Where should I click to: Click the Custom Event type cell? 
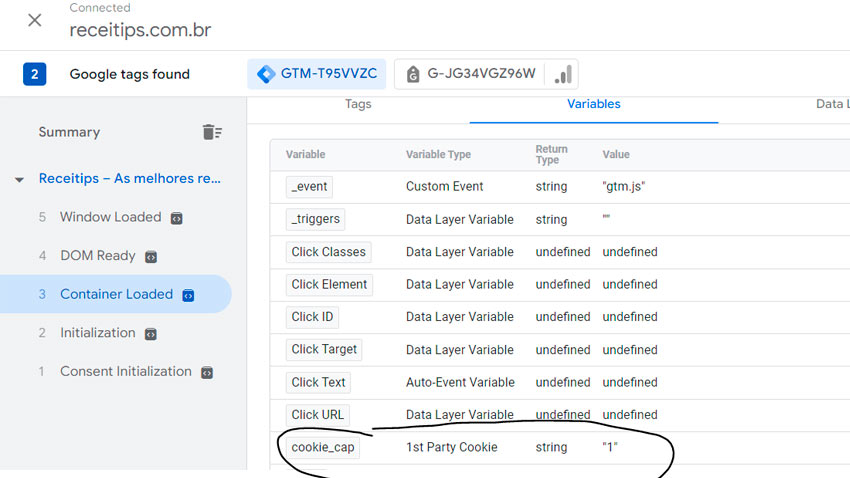[445, 186]
